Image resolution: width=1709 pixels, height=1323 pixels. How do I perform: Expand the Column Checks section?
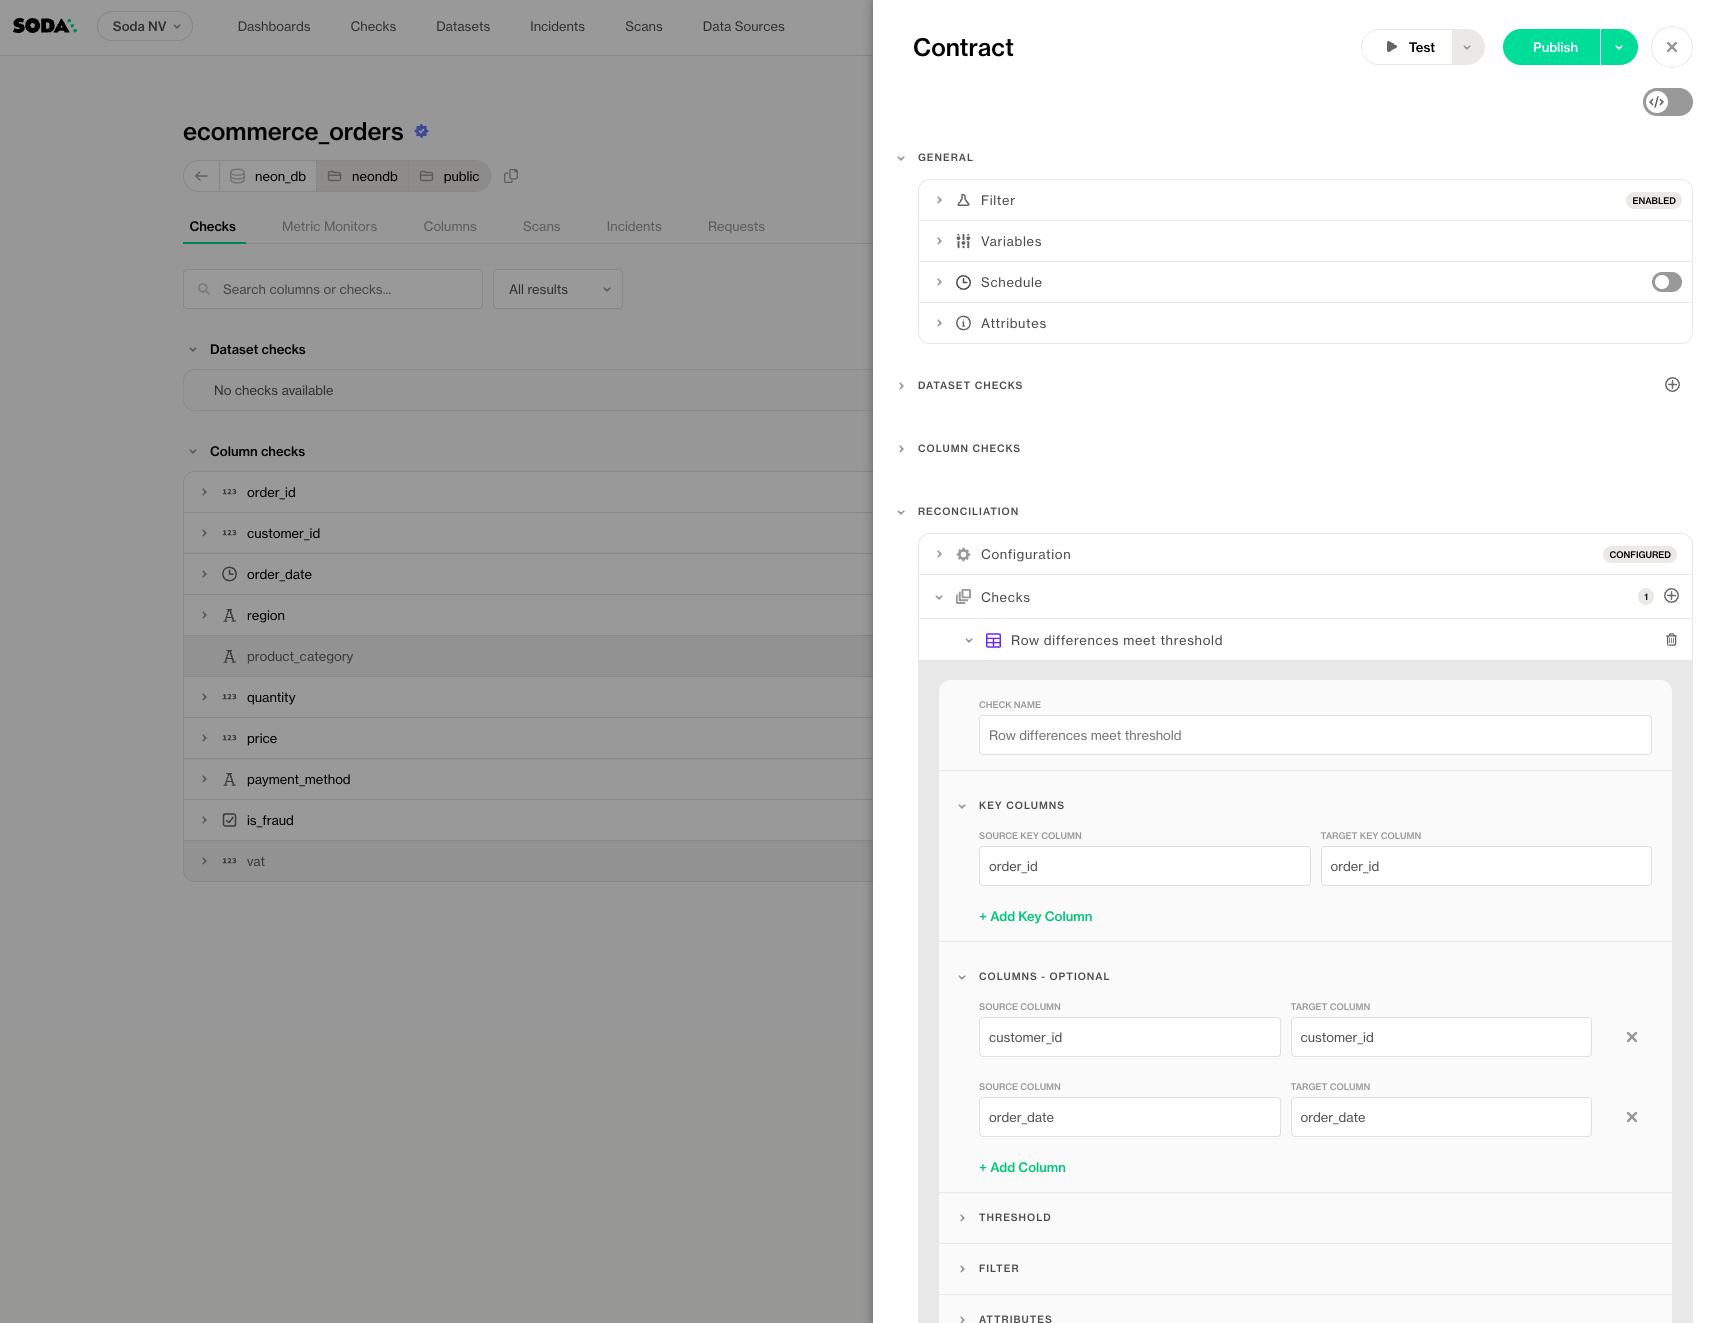968,448
